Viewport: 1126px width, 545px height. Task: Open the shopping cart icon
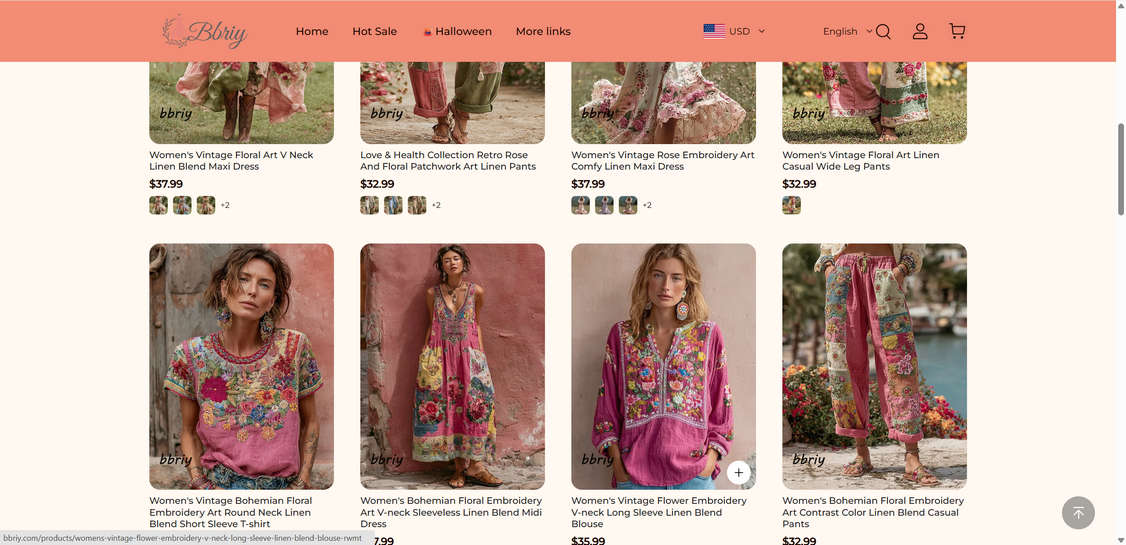click(x=957, y=32)
